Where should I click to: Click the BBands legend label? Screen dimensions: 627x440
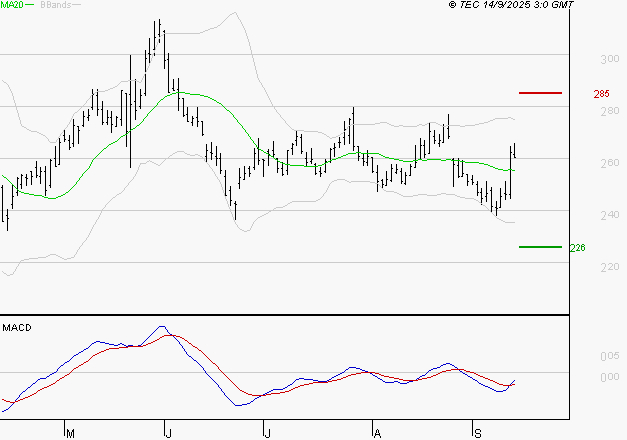click(56, 5)
